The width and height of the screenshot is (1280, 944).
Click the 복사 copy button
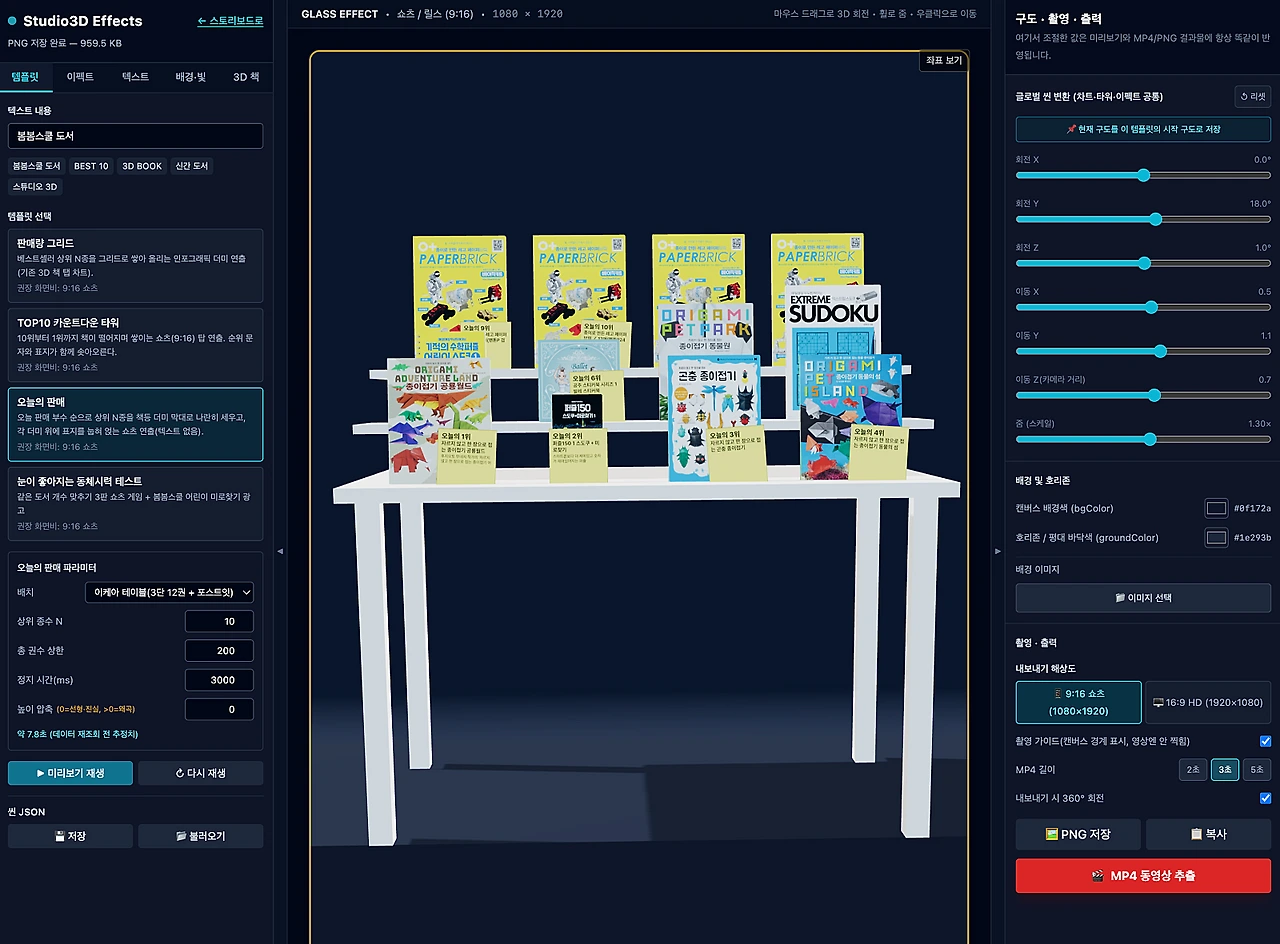(1208, 834)
